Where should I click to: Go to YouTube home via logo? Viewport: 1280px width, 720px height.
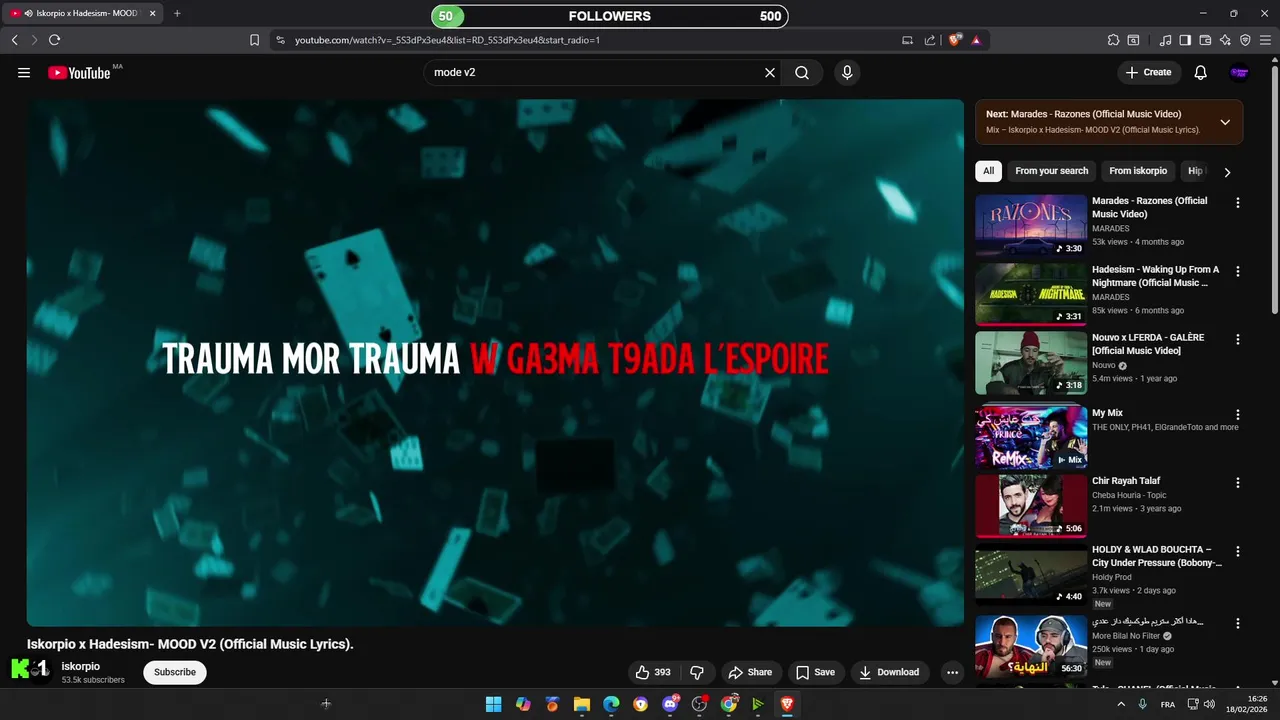pyautogui.click(x=79, y=73)
